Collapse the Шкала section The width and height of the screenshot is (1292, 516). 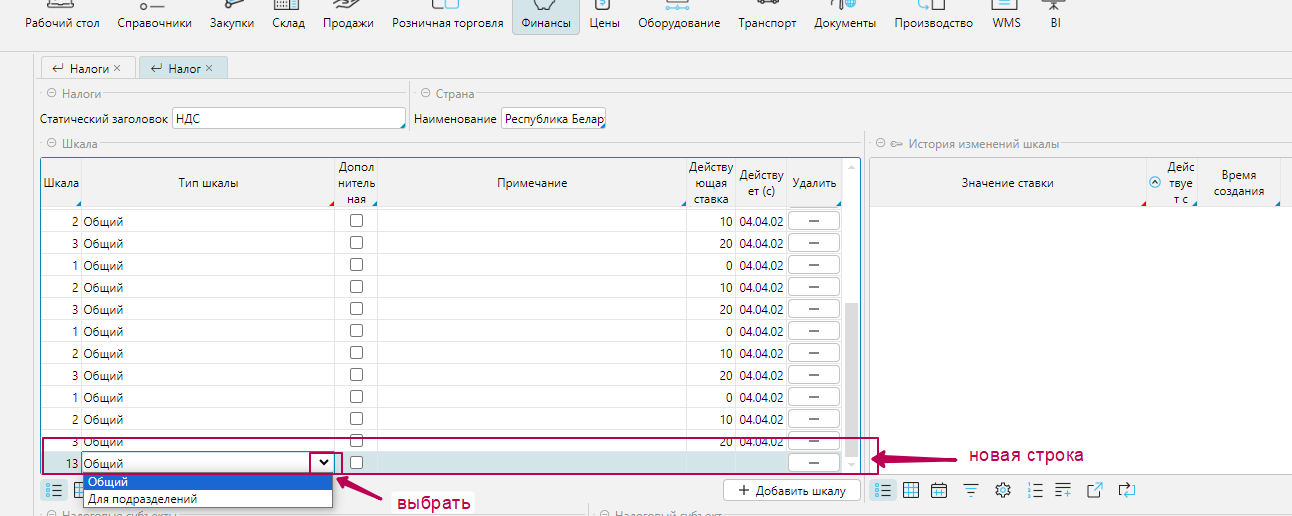pyautogui.click(x=52, y=144)
